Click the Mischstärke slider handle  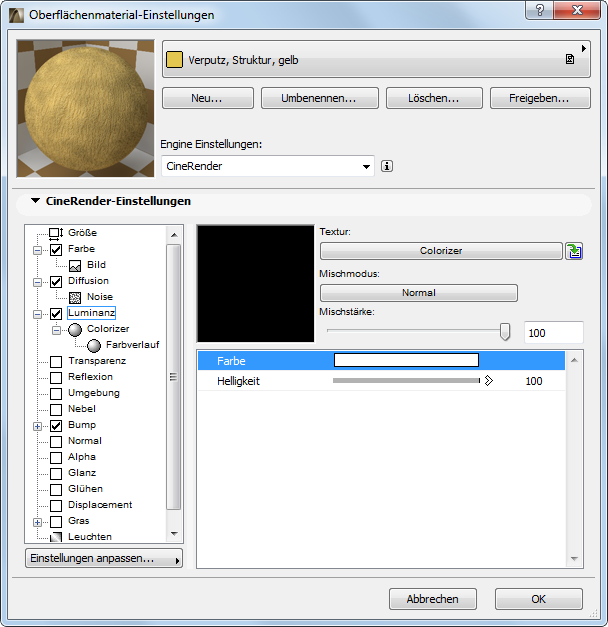point(505,332)
